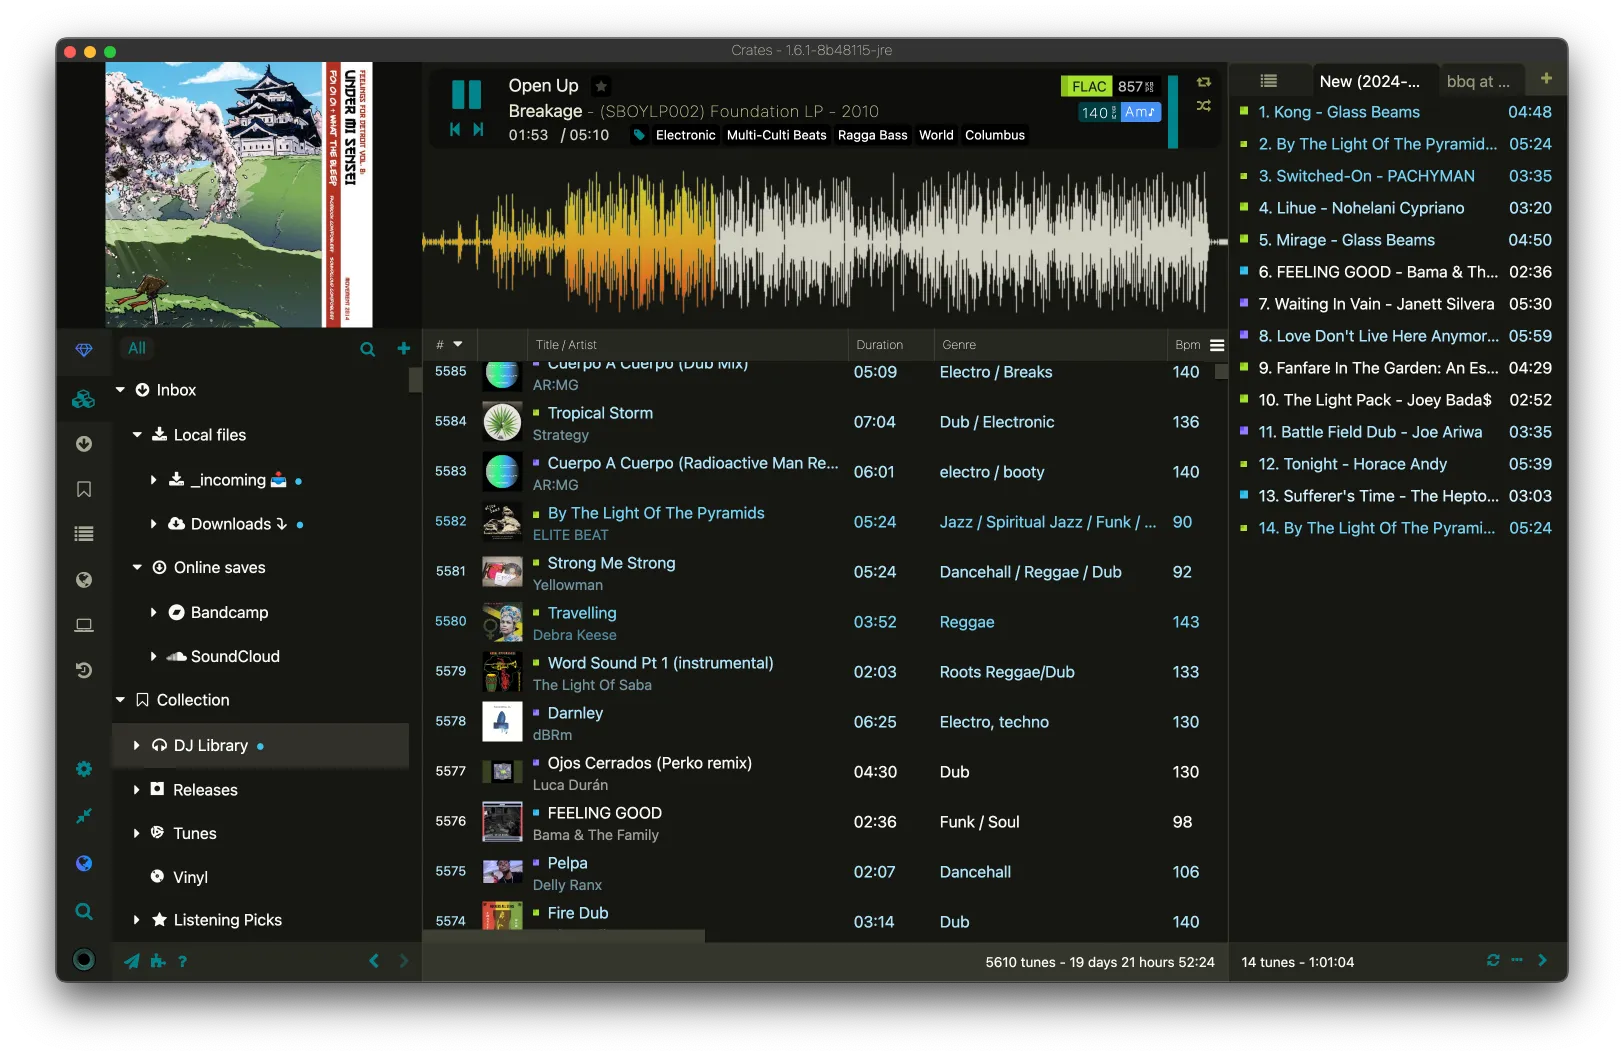
Task: Open the search icon in bottom sidebar
Action: pos(84,911)
